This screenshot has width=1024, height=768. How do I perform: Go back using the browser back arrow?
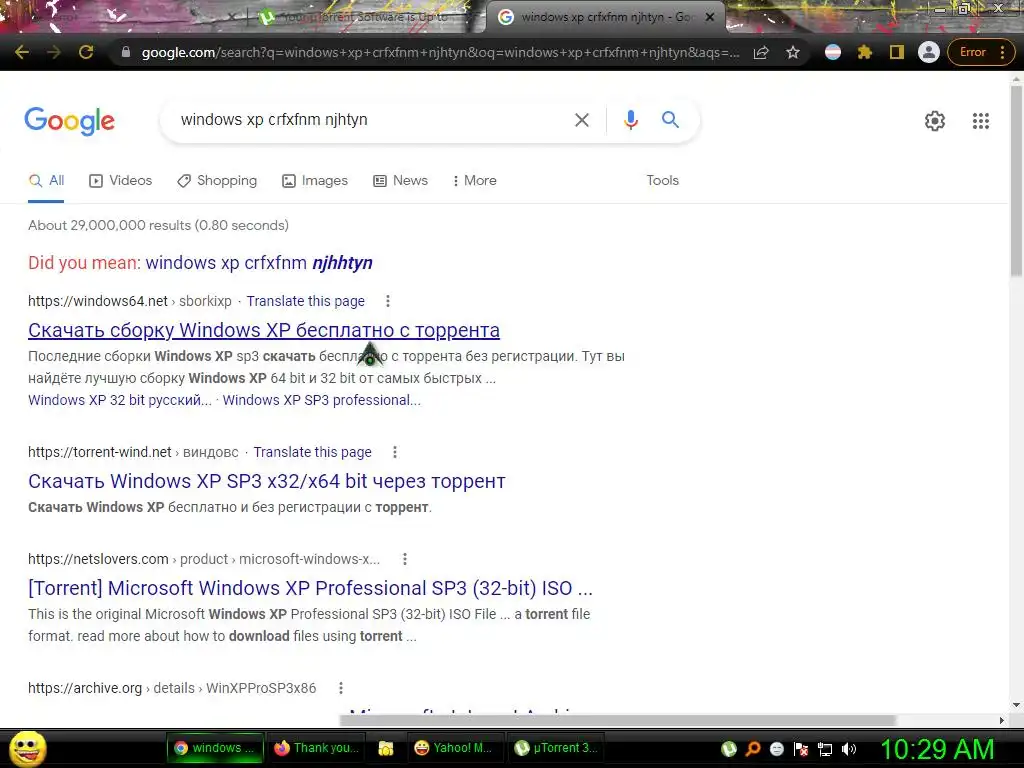point(22,52)
